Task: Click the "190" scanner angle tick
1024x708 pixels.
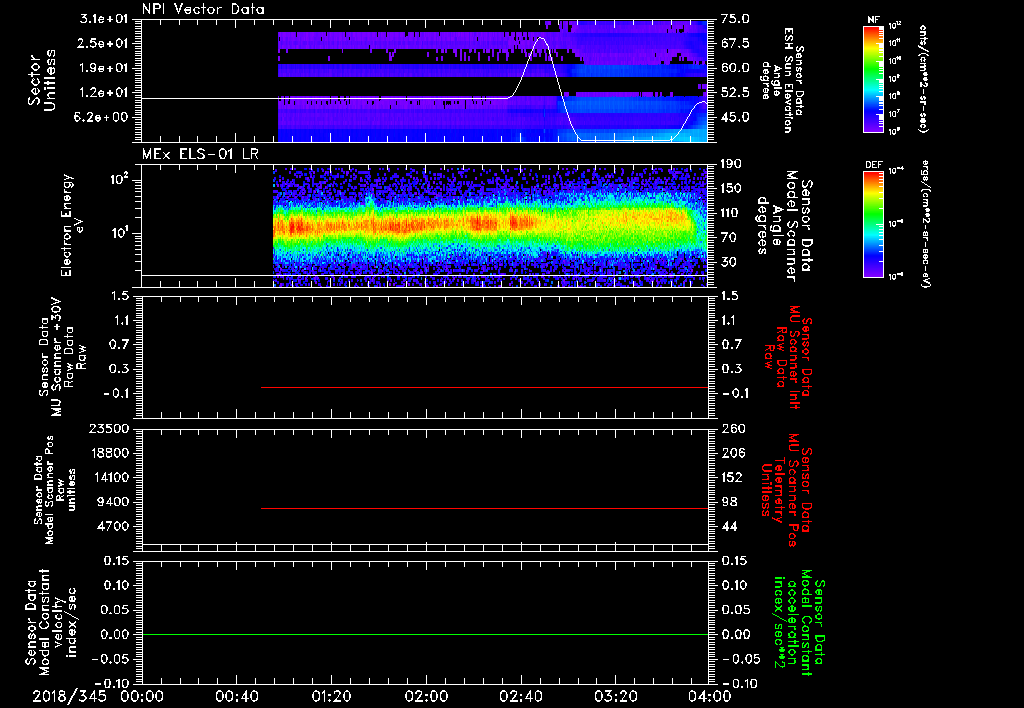Action: [731, 164]
